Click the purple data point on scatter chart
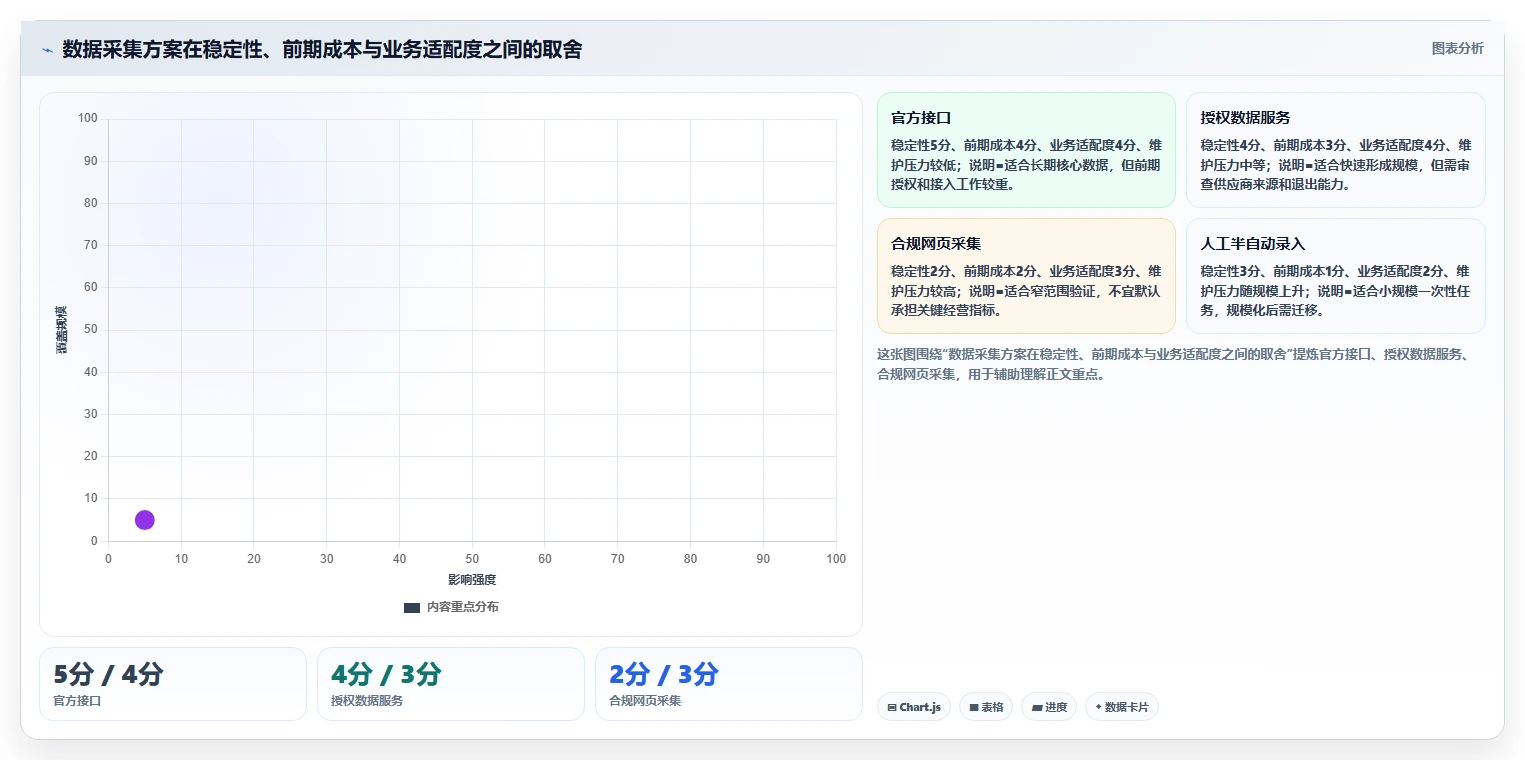This screenshot has height=760, width=1525. coord(144,520)
